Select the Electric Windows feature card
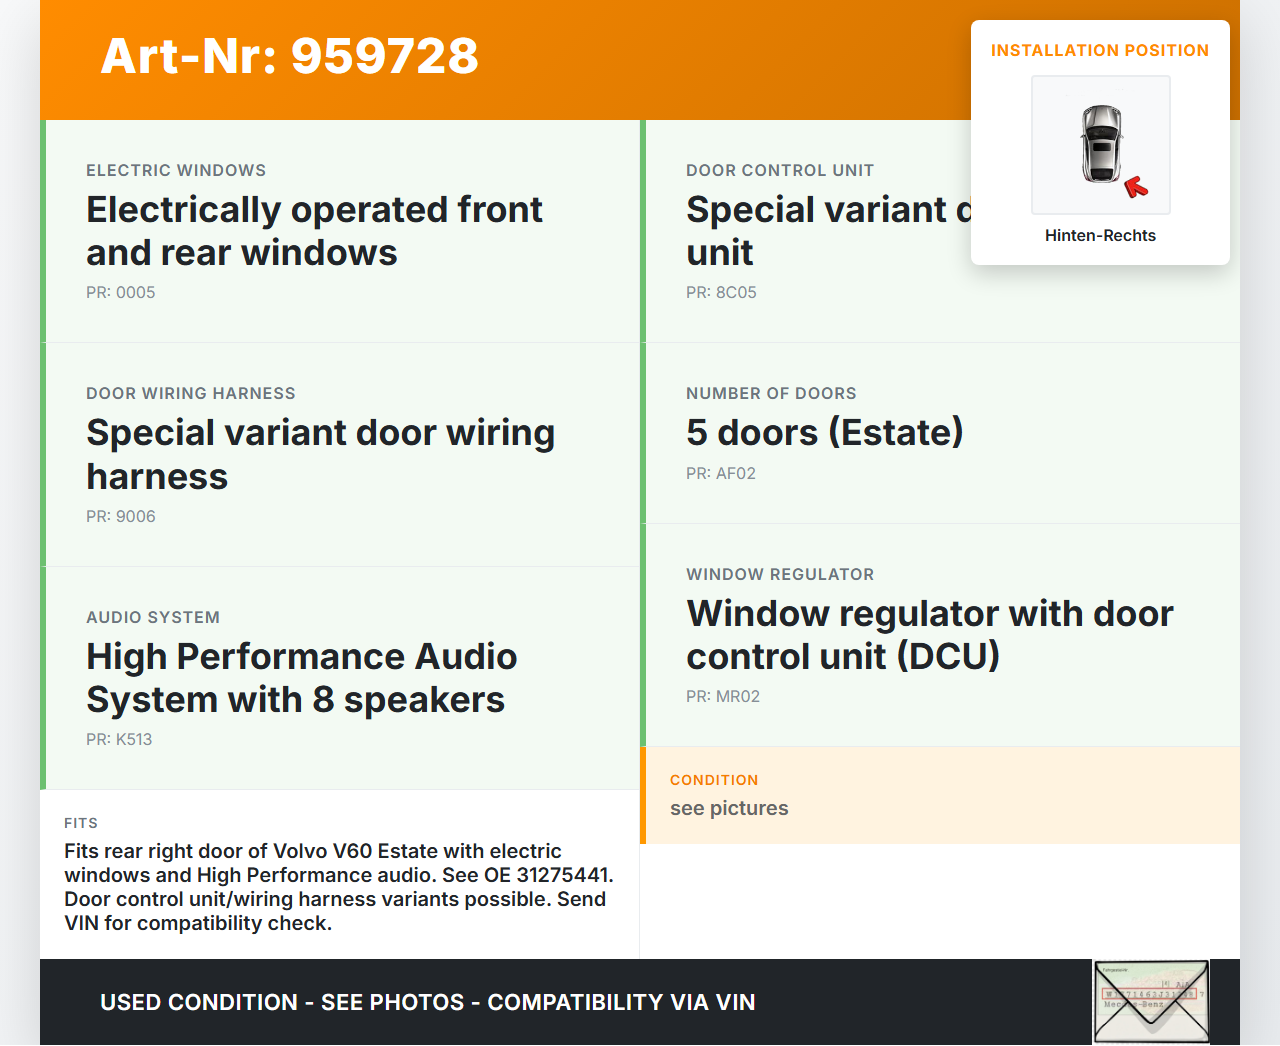This screenshot has width=1280, height=1046. click(340, 231)
